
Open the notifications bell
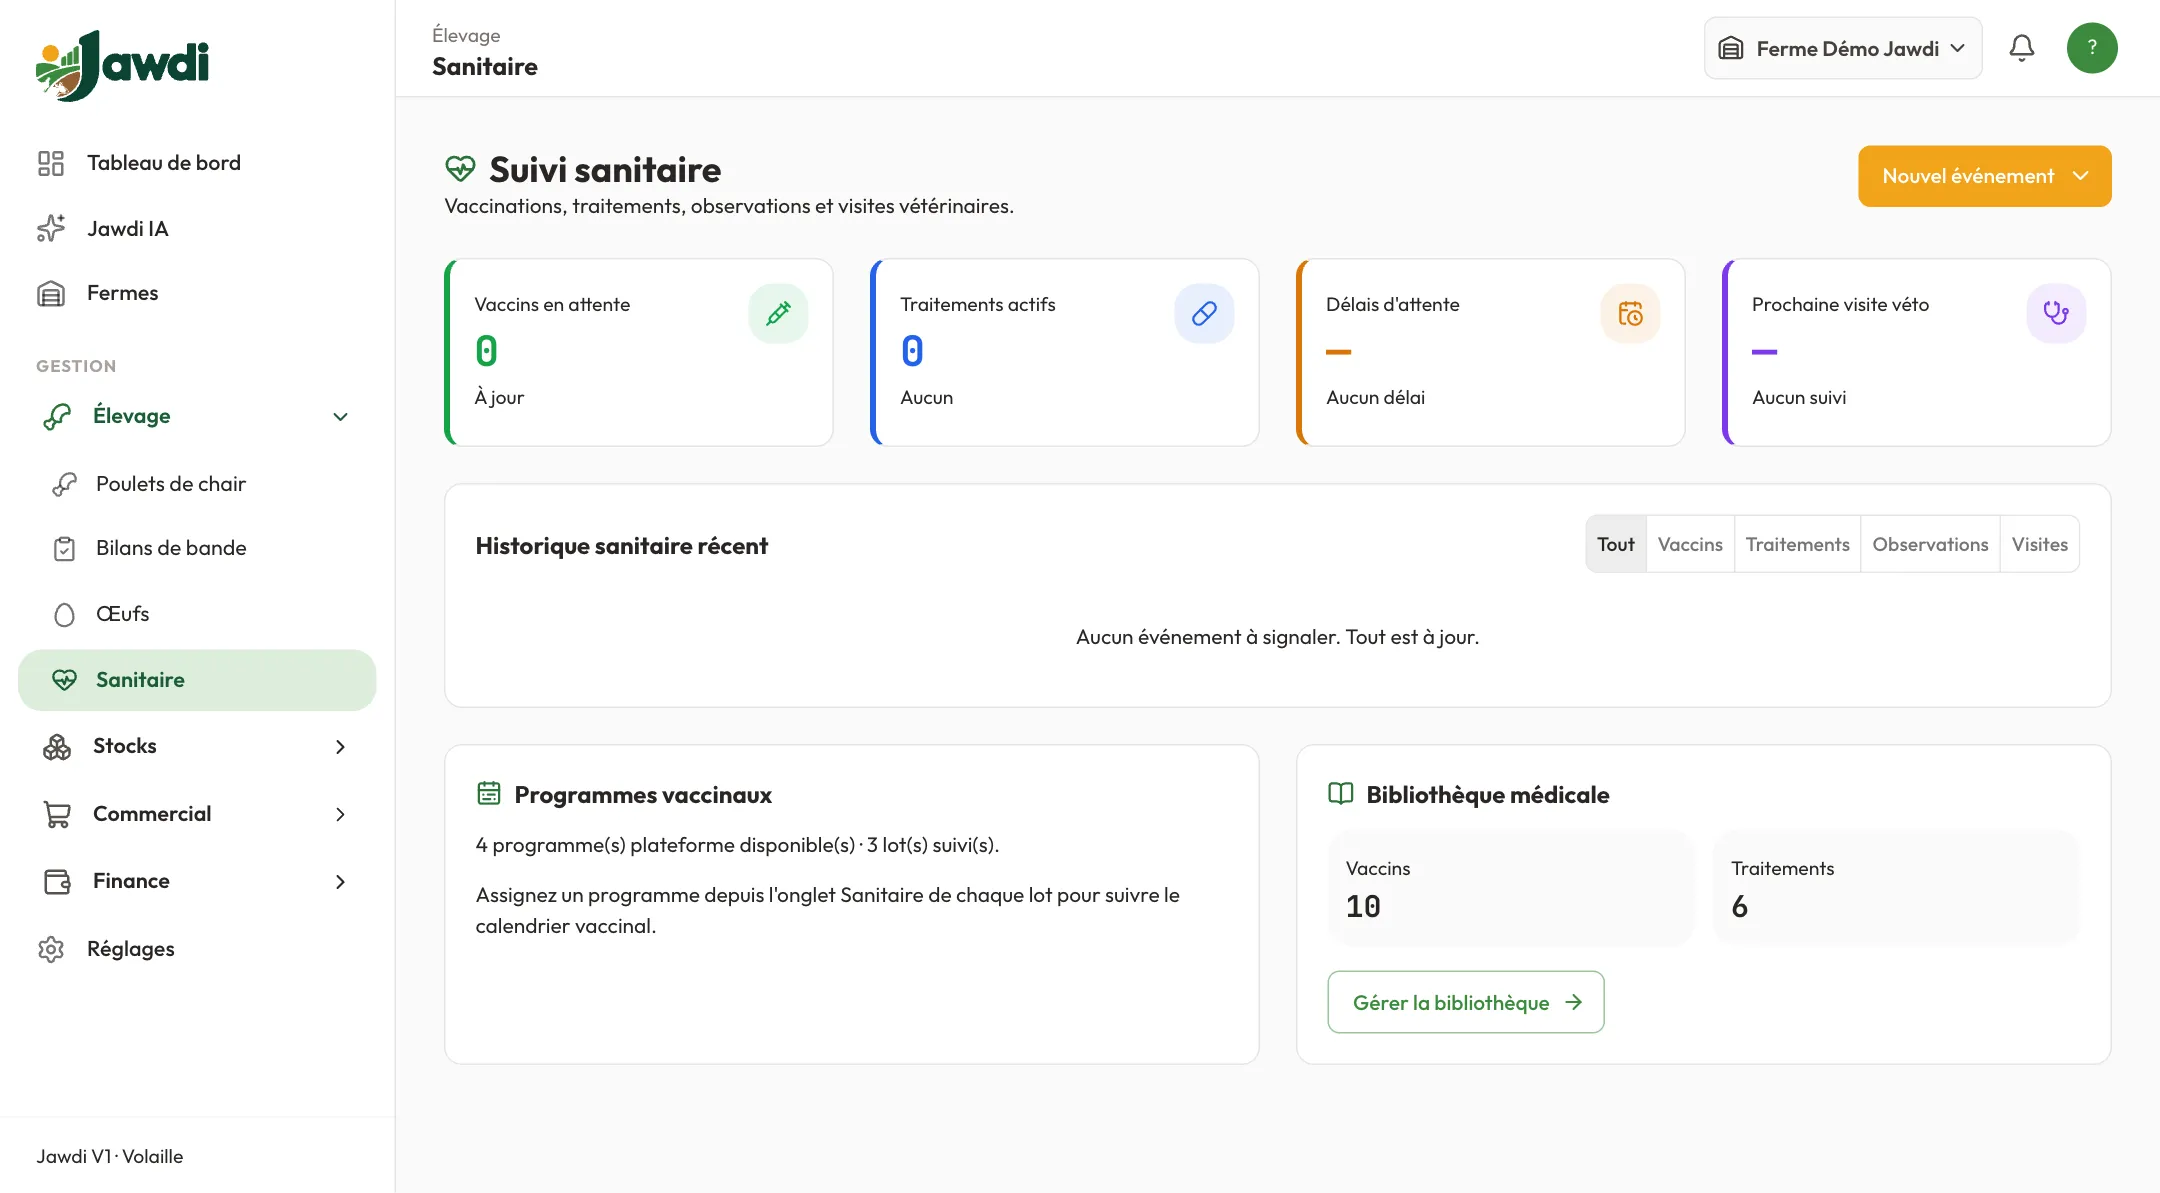[2021, 48]
